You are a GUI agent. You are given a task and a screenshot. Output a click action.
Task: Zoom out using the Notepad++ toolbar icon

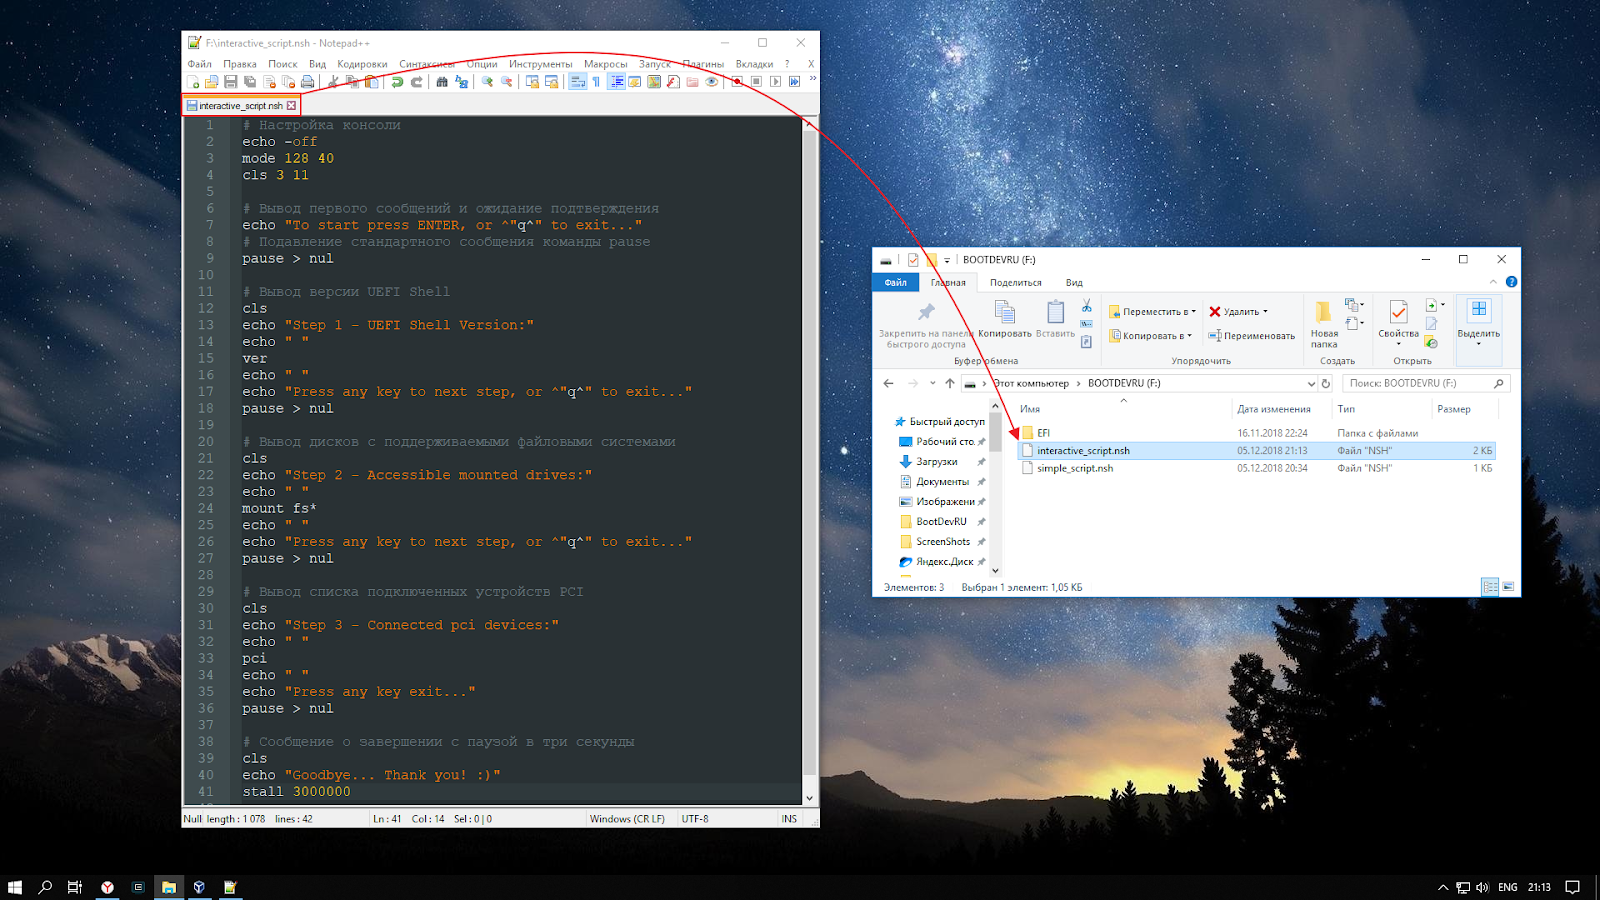click(506, 82)
